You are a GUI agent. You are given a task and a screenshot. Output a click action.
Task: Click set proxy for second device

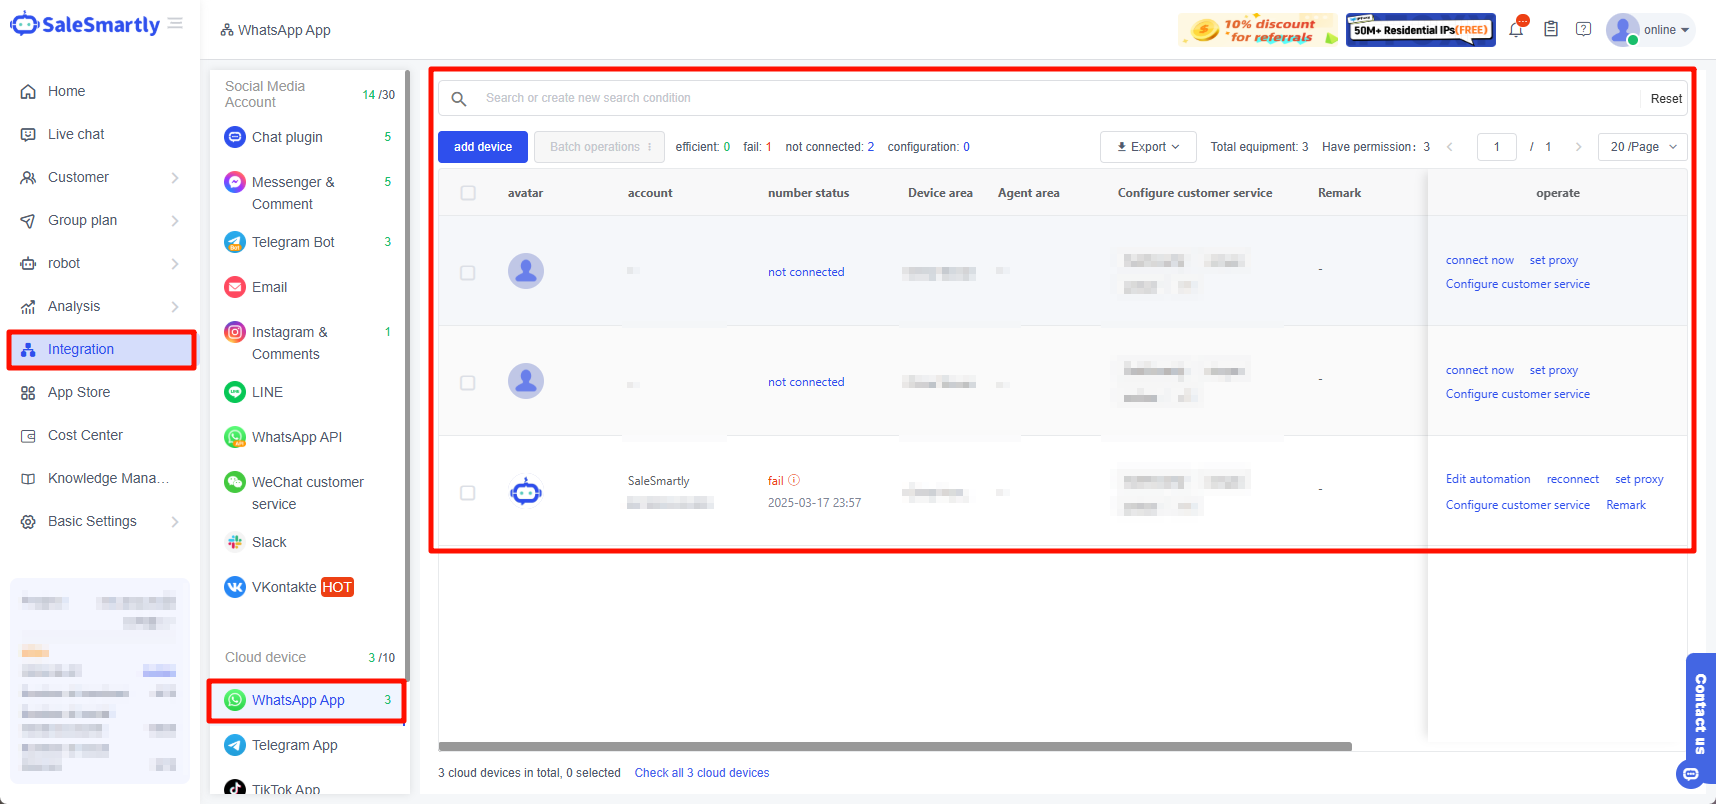(1553, 370)
